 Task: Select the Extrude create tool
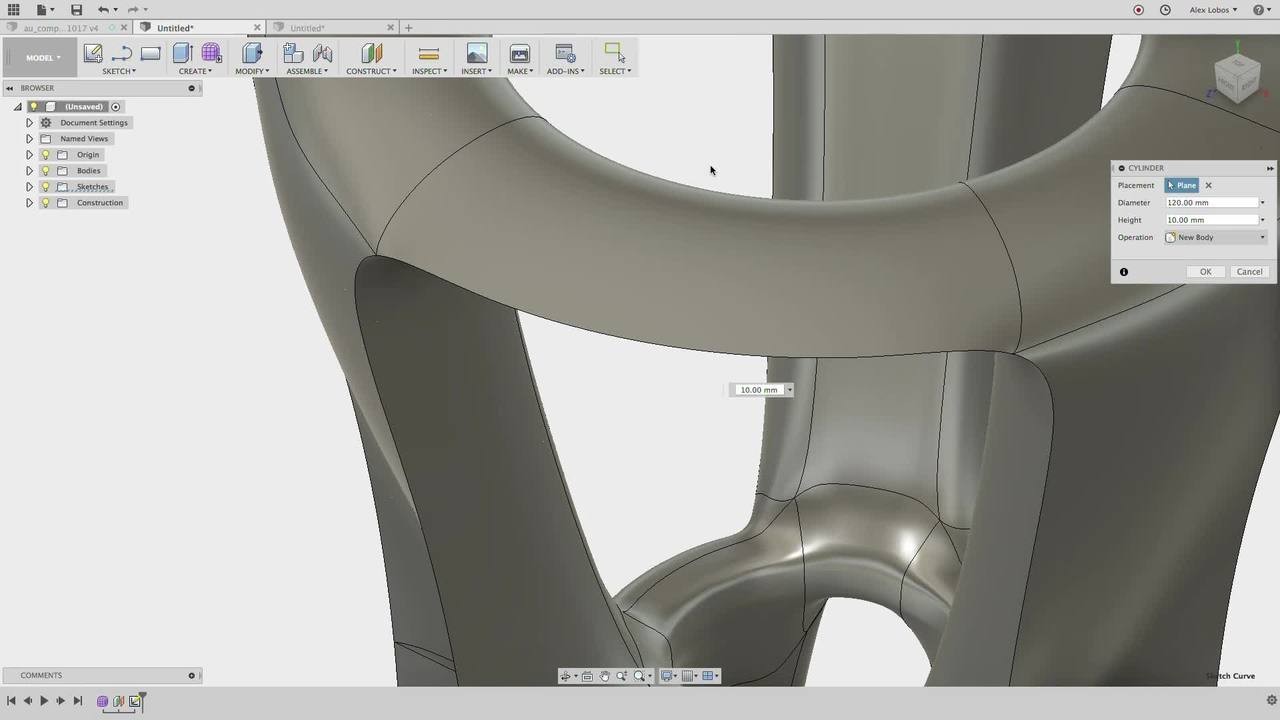point(182,53)
